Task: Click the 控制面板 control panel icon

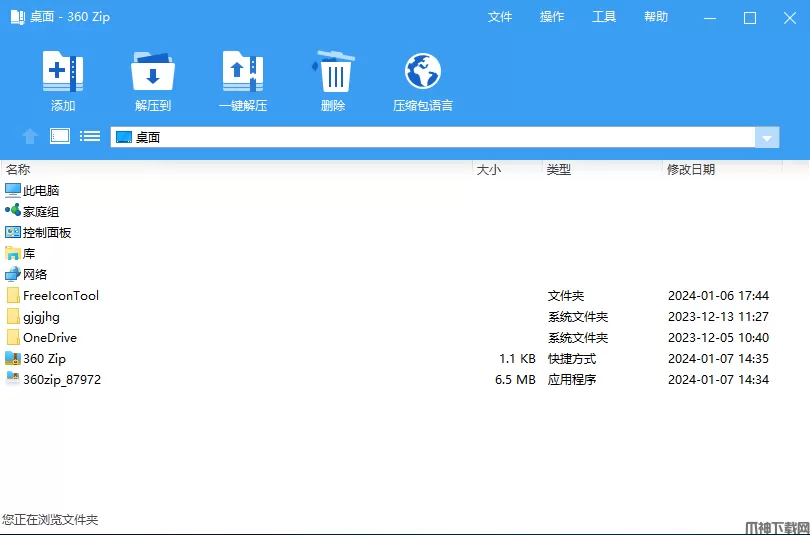Action: [x=13, y=232]
